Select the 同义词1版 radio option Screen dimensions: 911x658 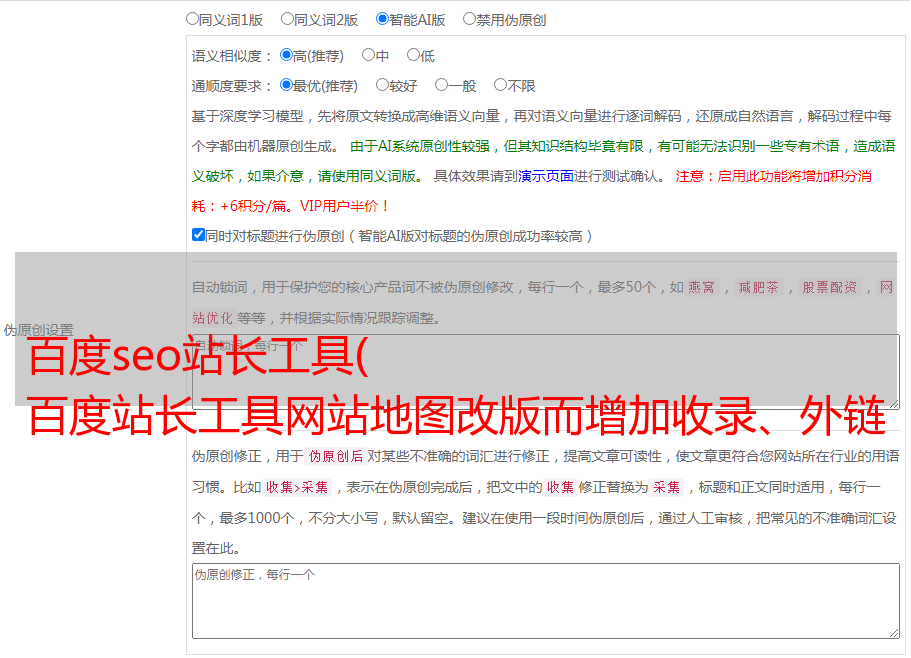(x=193, y=19)
